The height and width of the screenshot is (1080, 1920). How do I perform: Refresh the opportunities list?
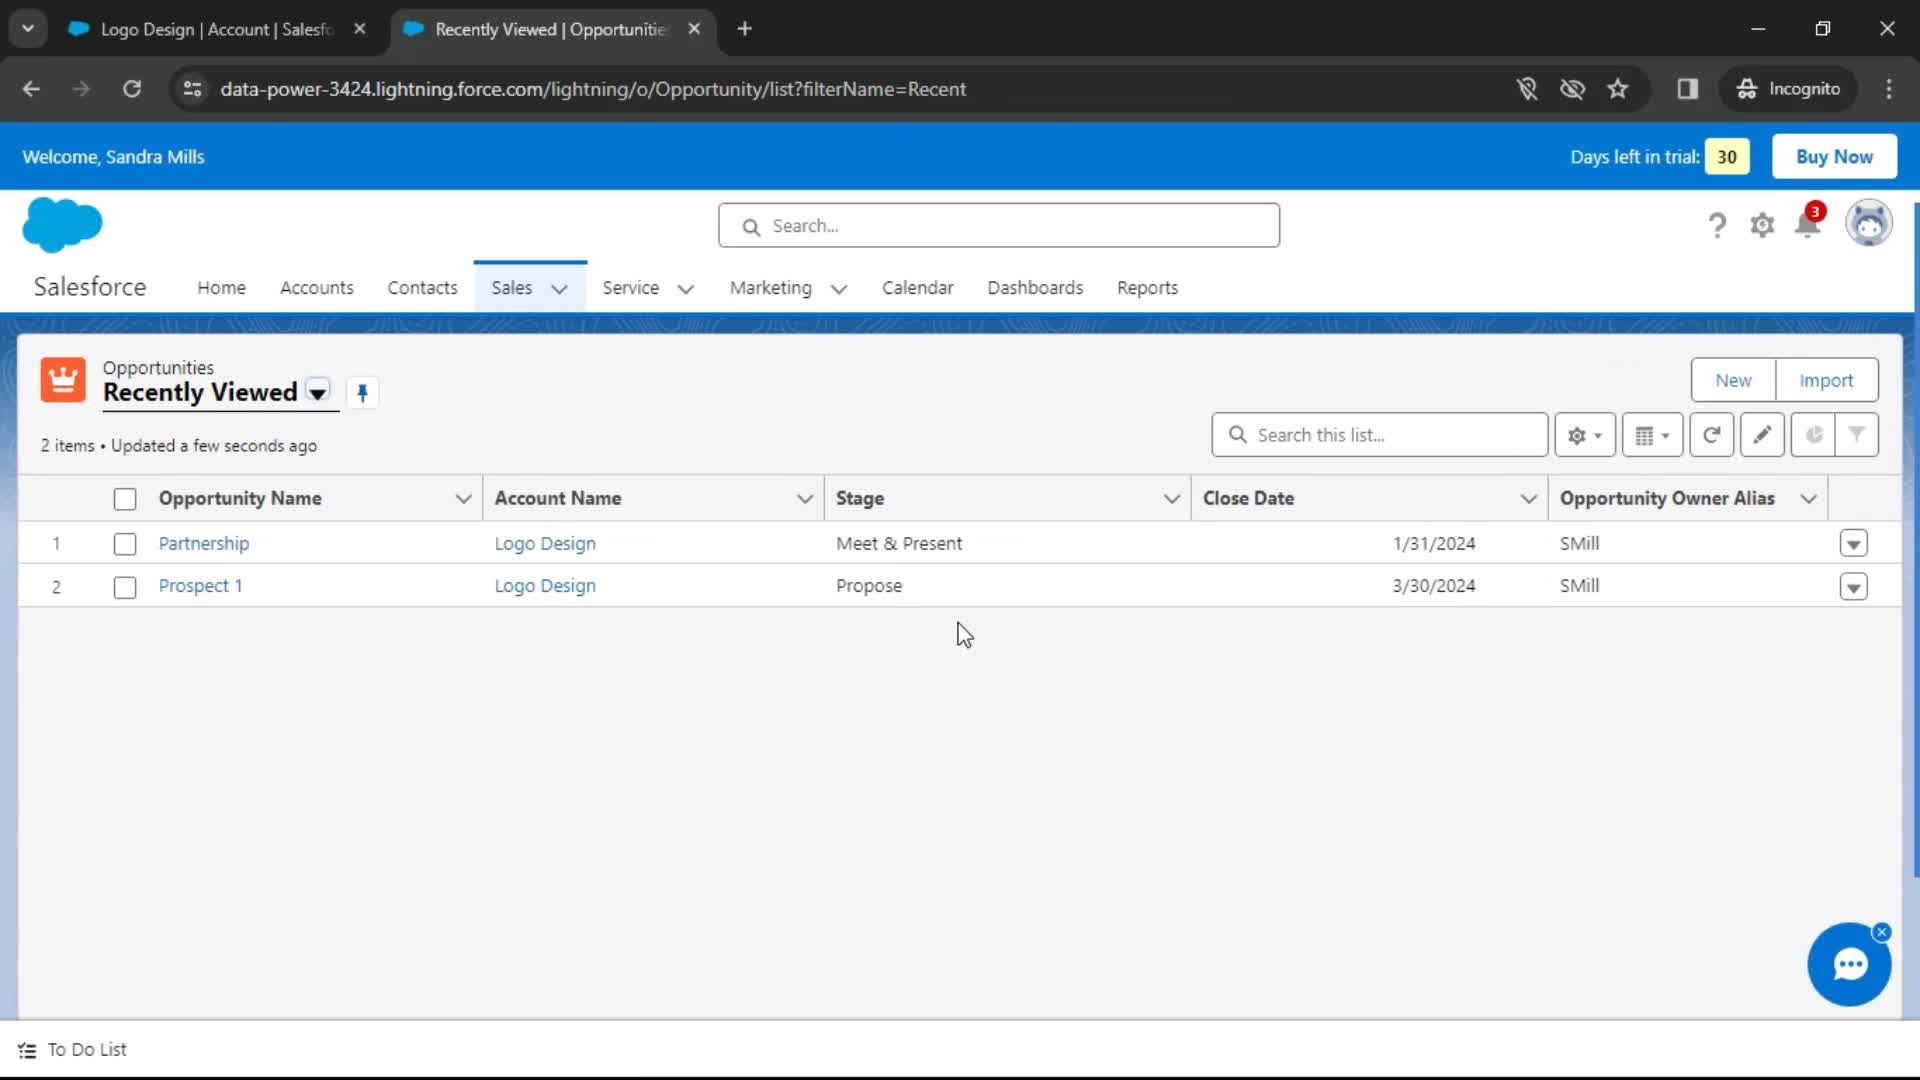coord(1711,435)
